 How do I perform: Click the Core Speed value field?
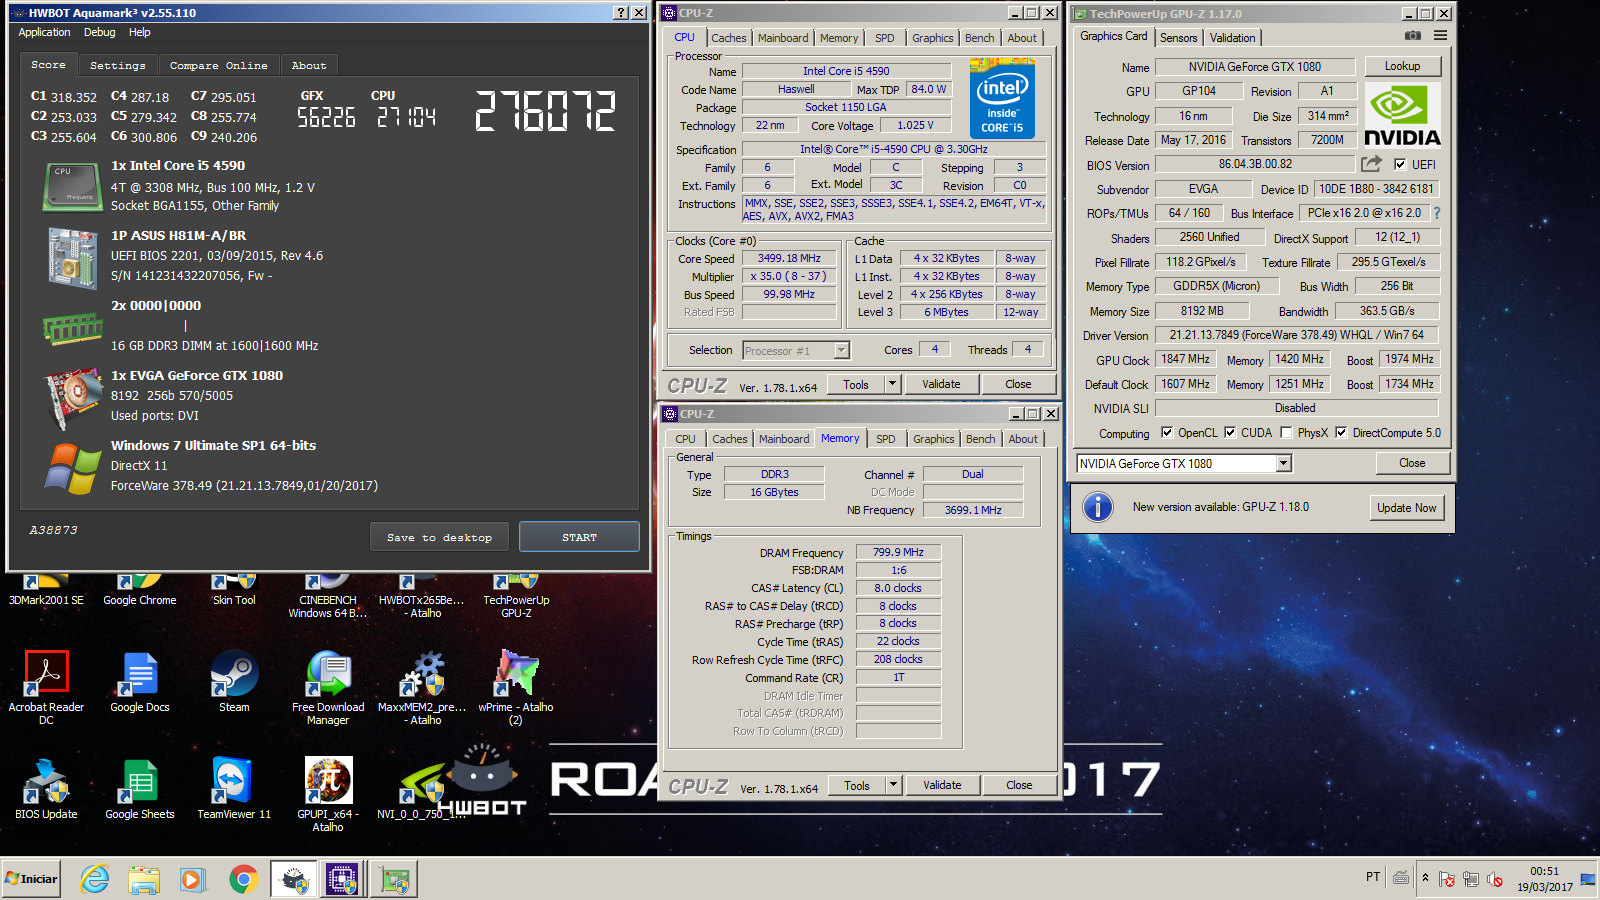pos(789,258)
